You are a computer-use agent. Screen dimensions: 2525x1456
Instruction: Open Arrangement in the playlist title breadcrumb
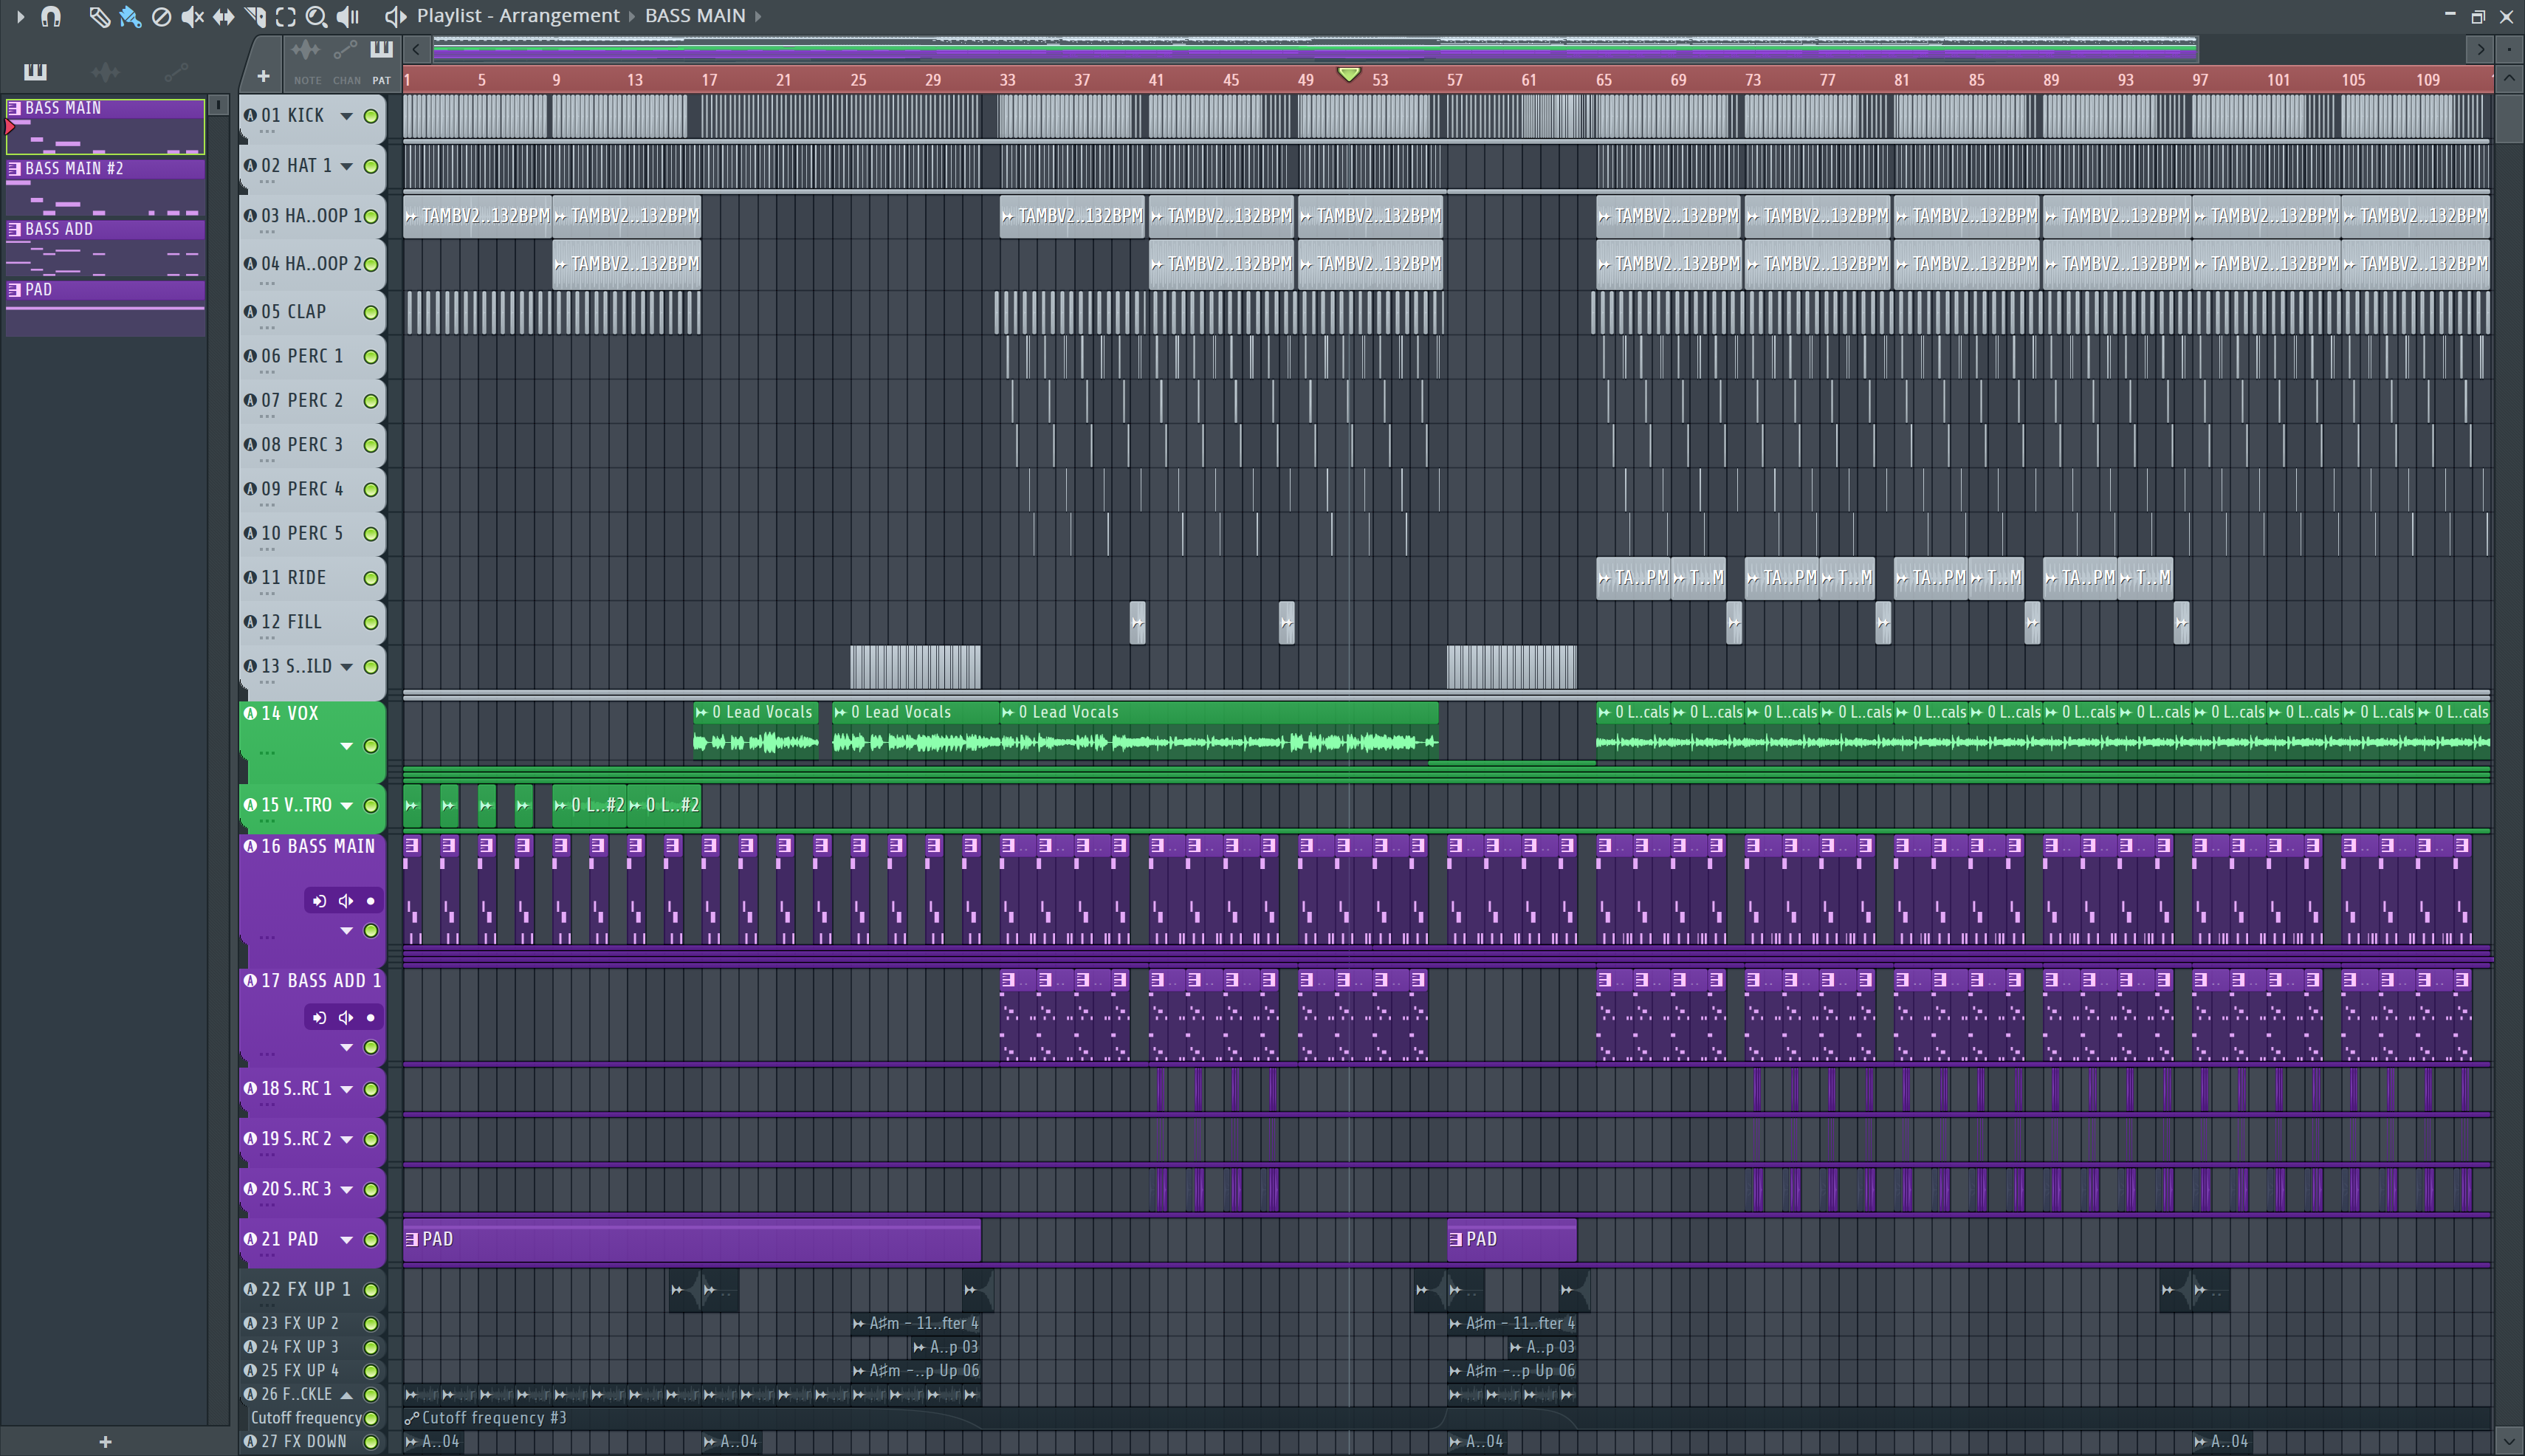(559, 16)
